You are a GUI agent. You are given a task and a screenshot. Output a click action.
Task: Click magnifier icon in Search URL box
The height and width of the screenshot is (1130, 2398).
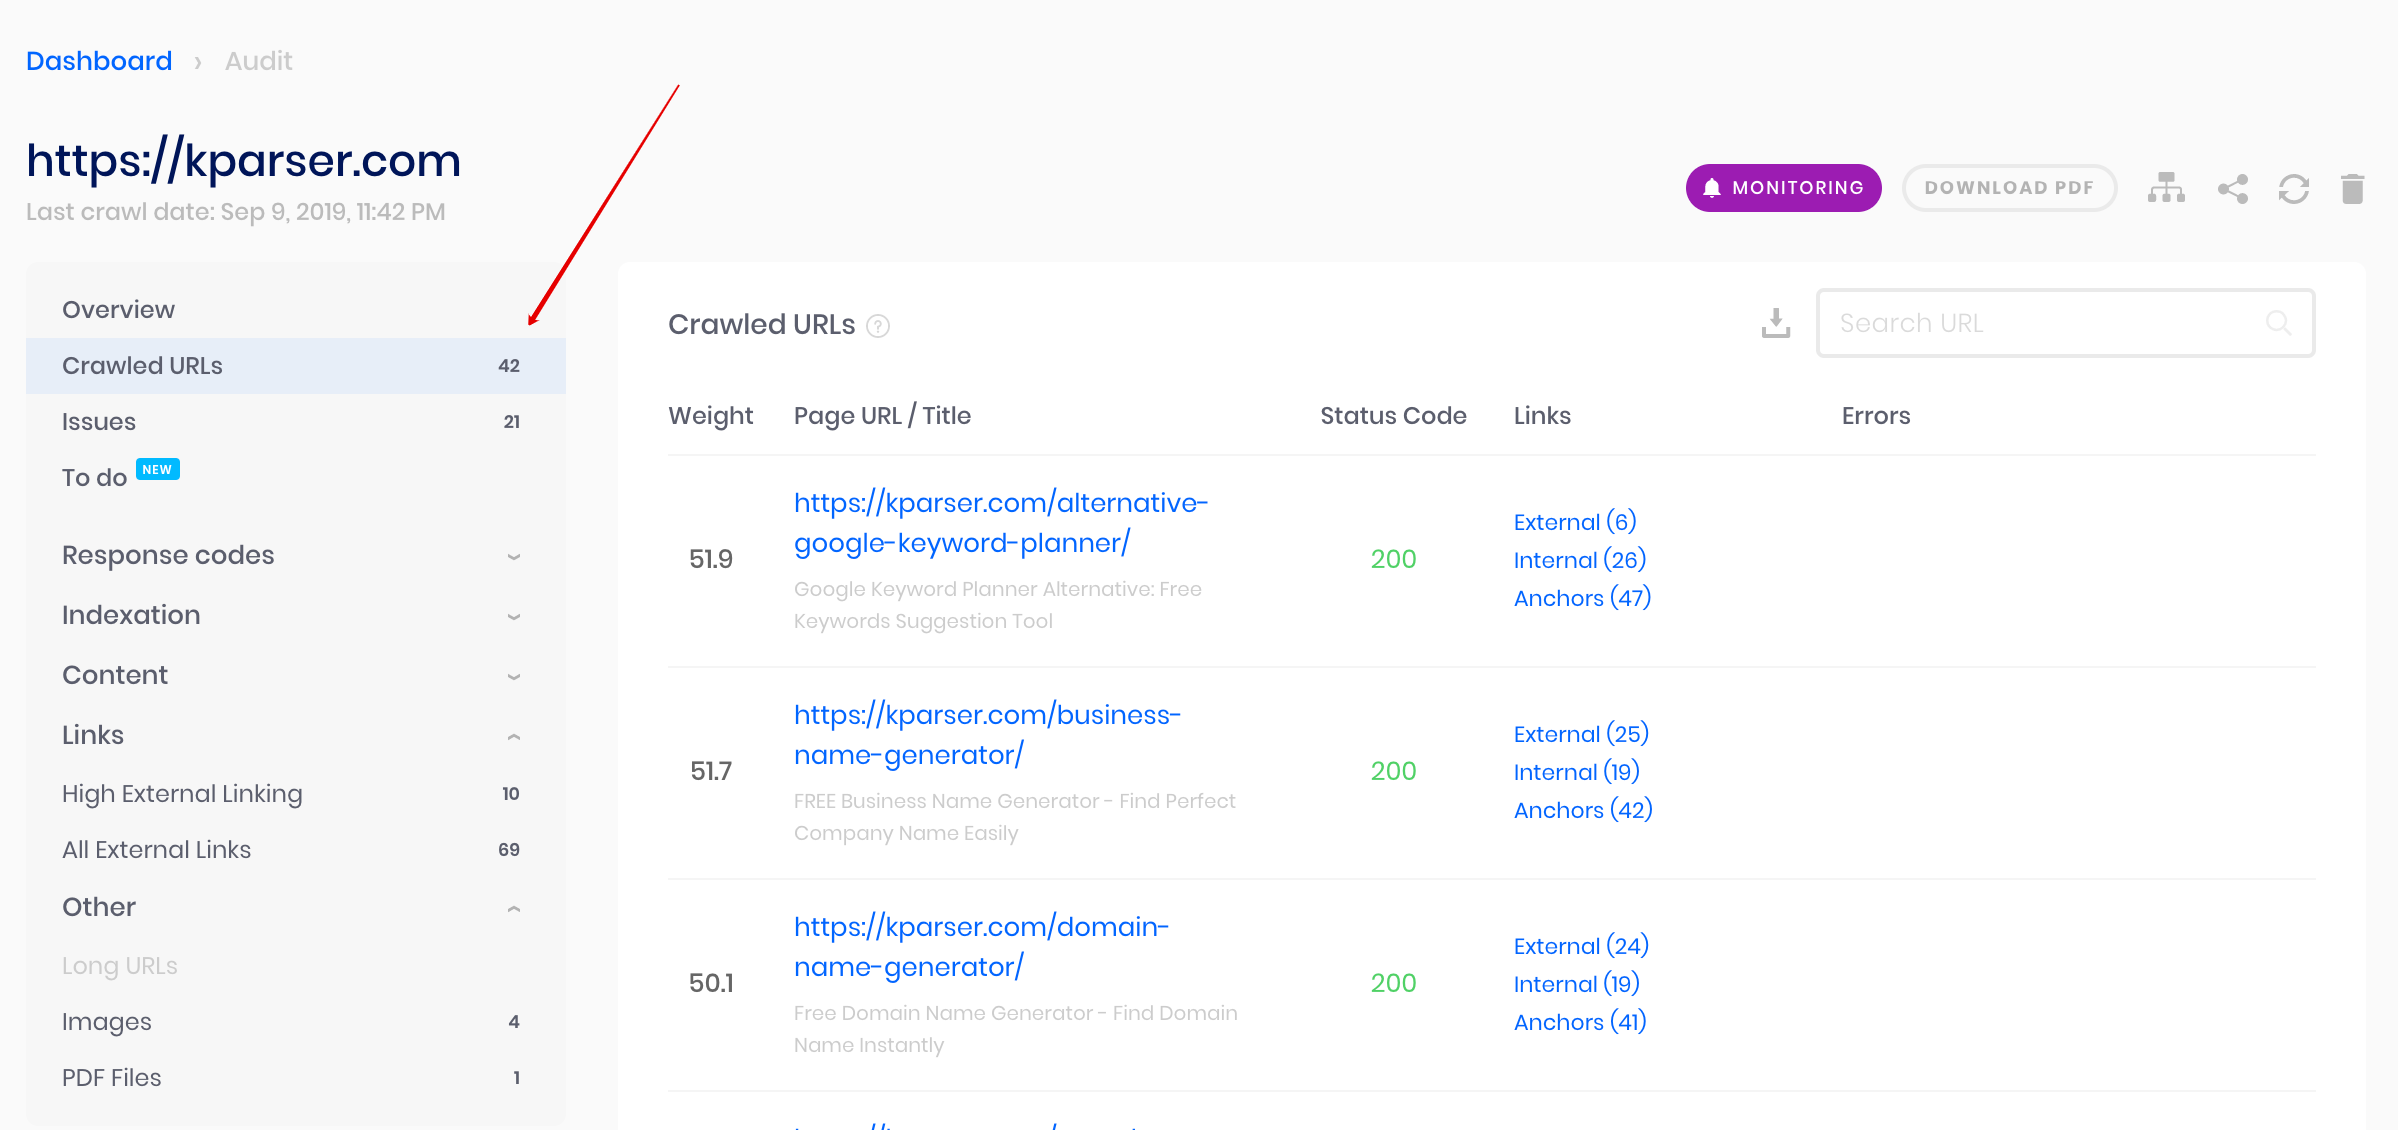[2278, 323]
